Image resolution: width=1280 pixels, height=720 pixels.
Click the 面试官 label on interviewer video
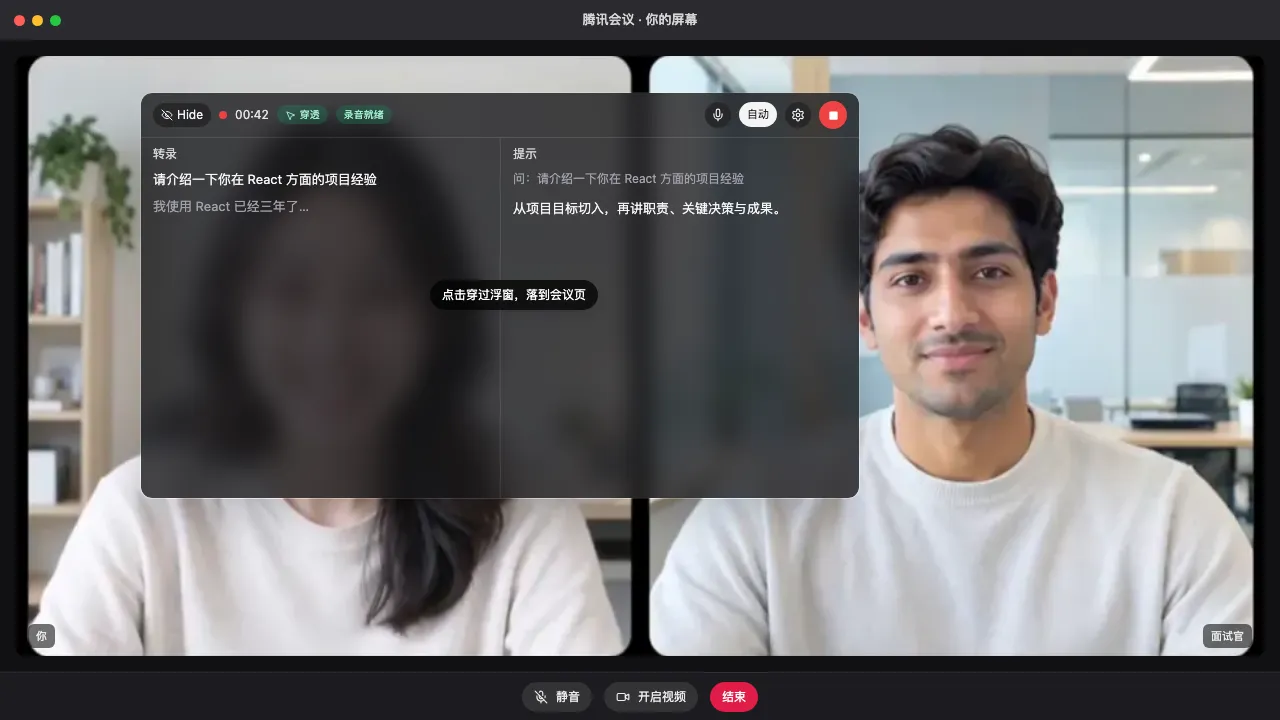coord(1227,636)
